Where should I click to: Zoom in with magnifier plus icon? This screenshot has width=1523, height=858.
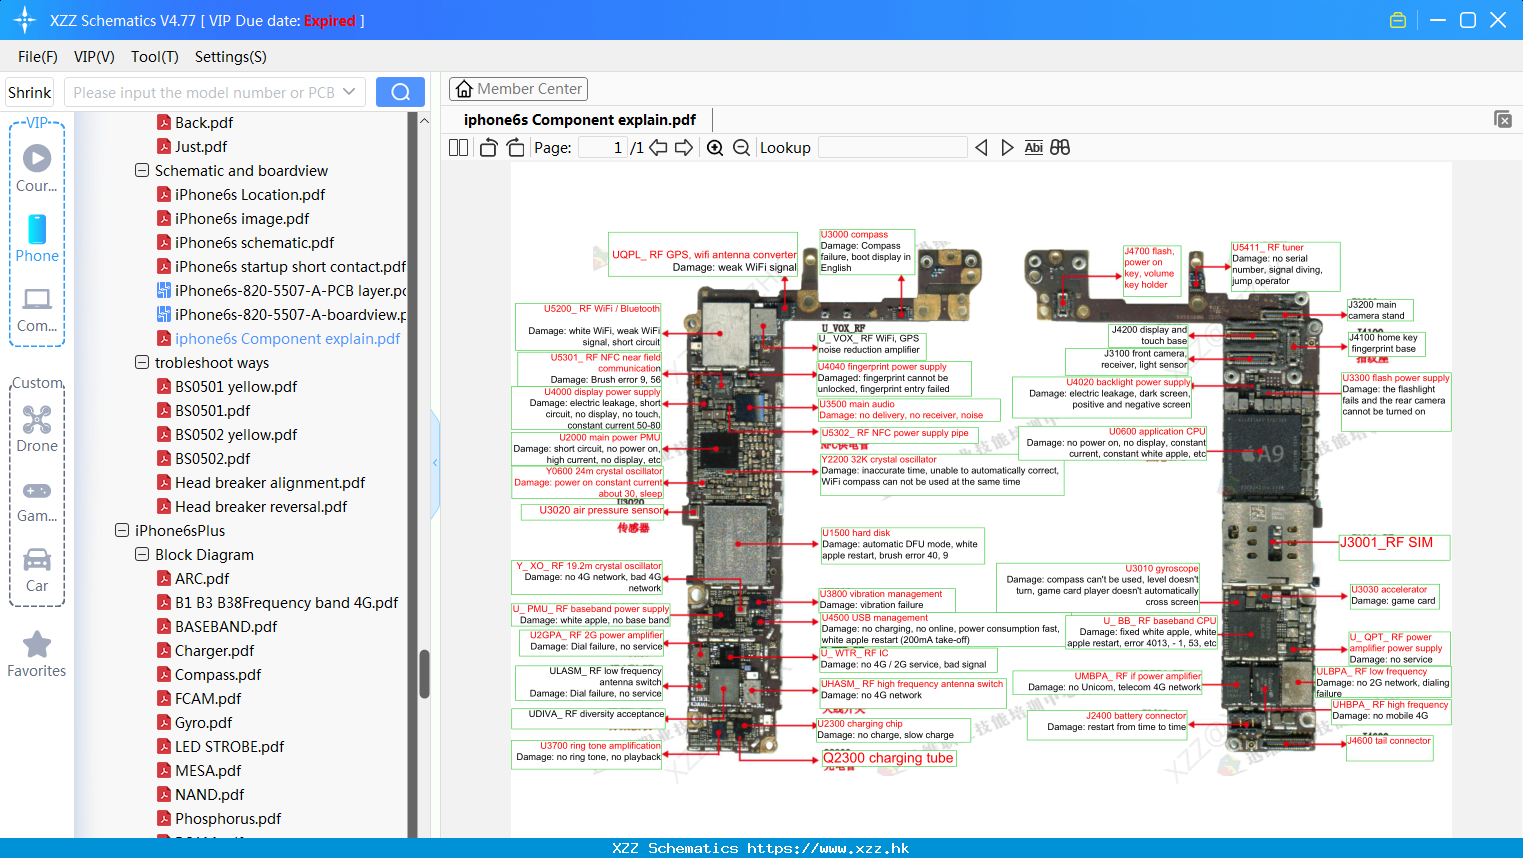coord(715,147)
